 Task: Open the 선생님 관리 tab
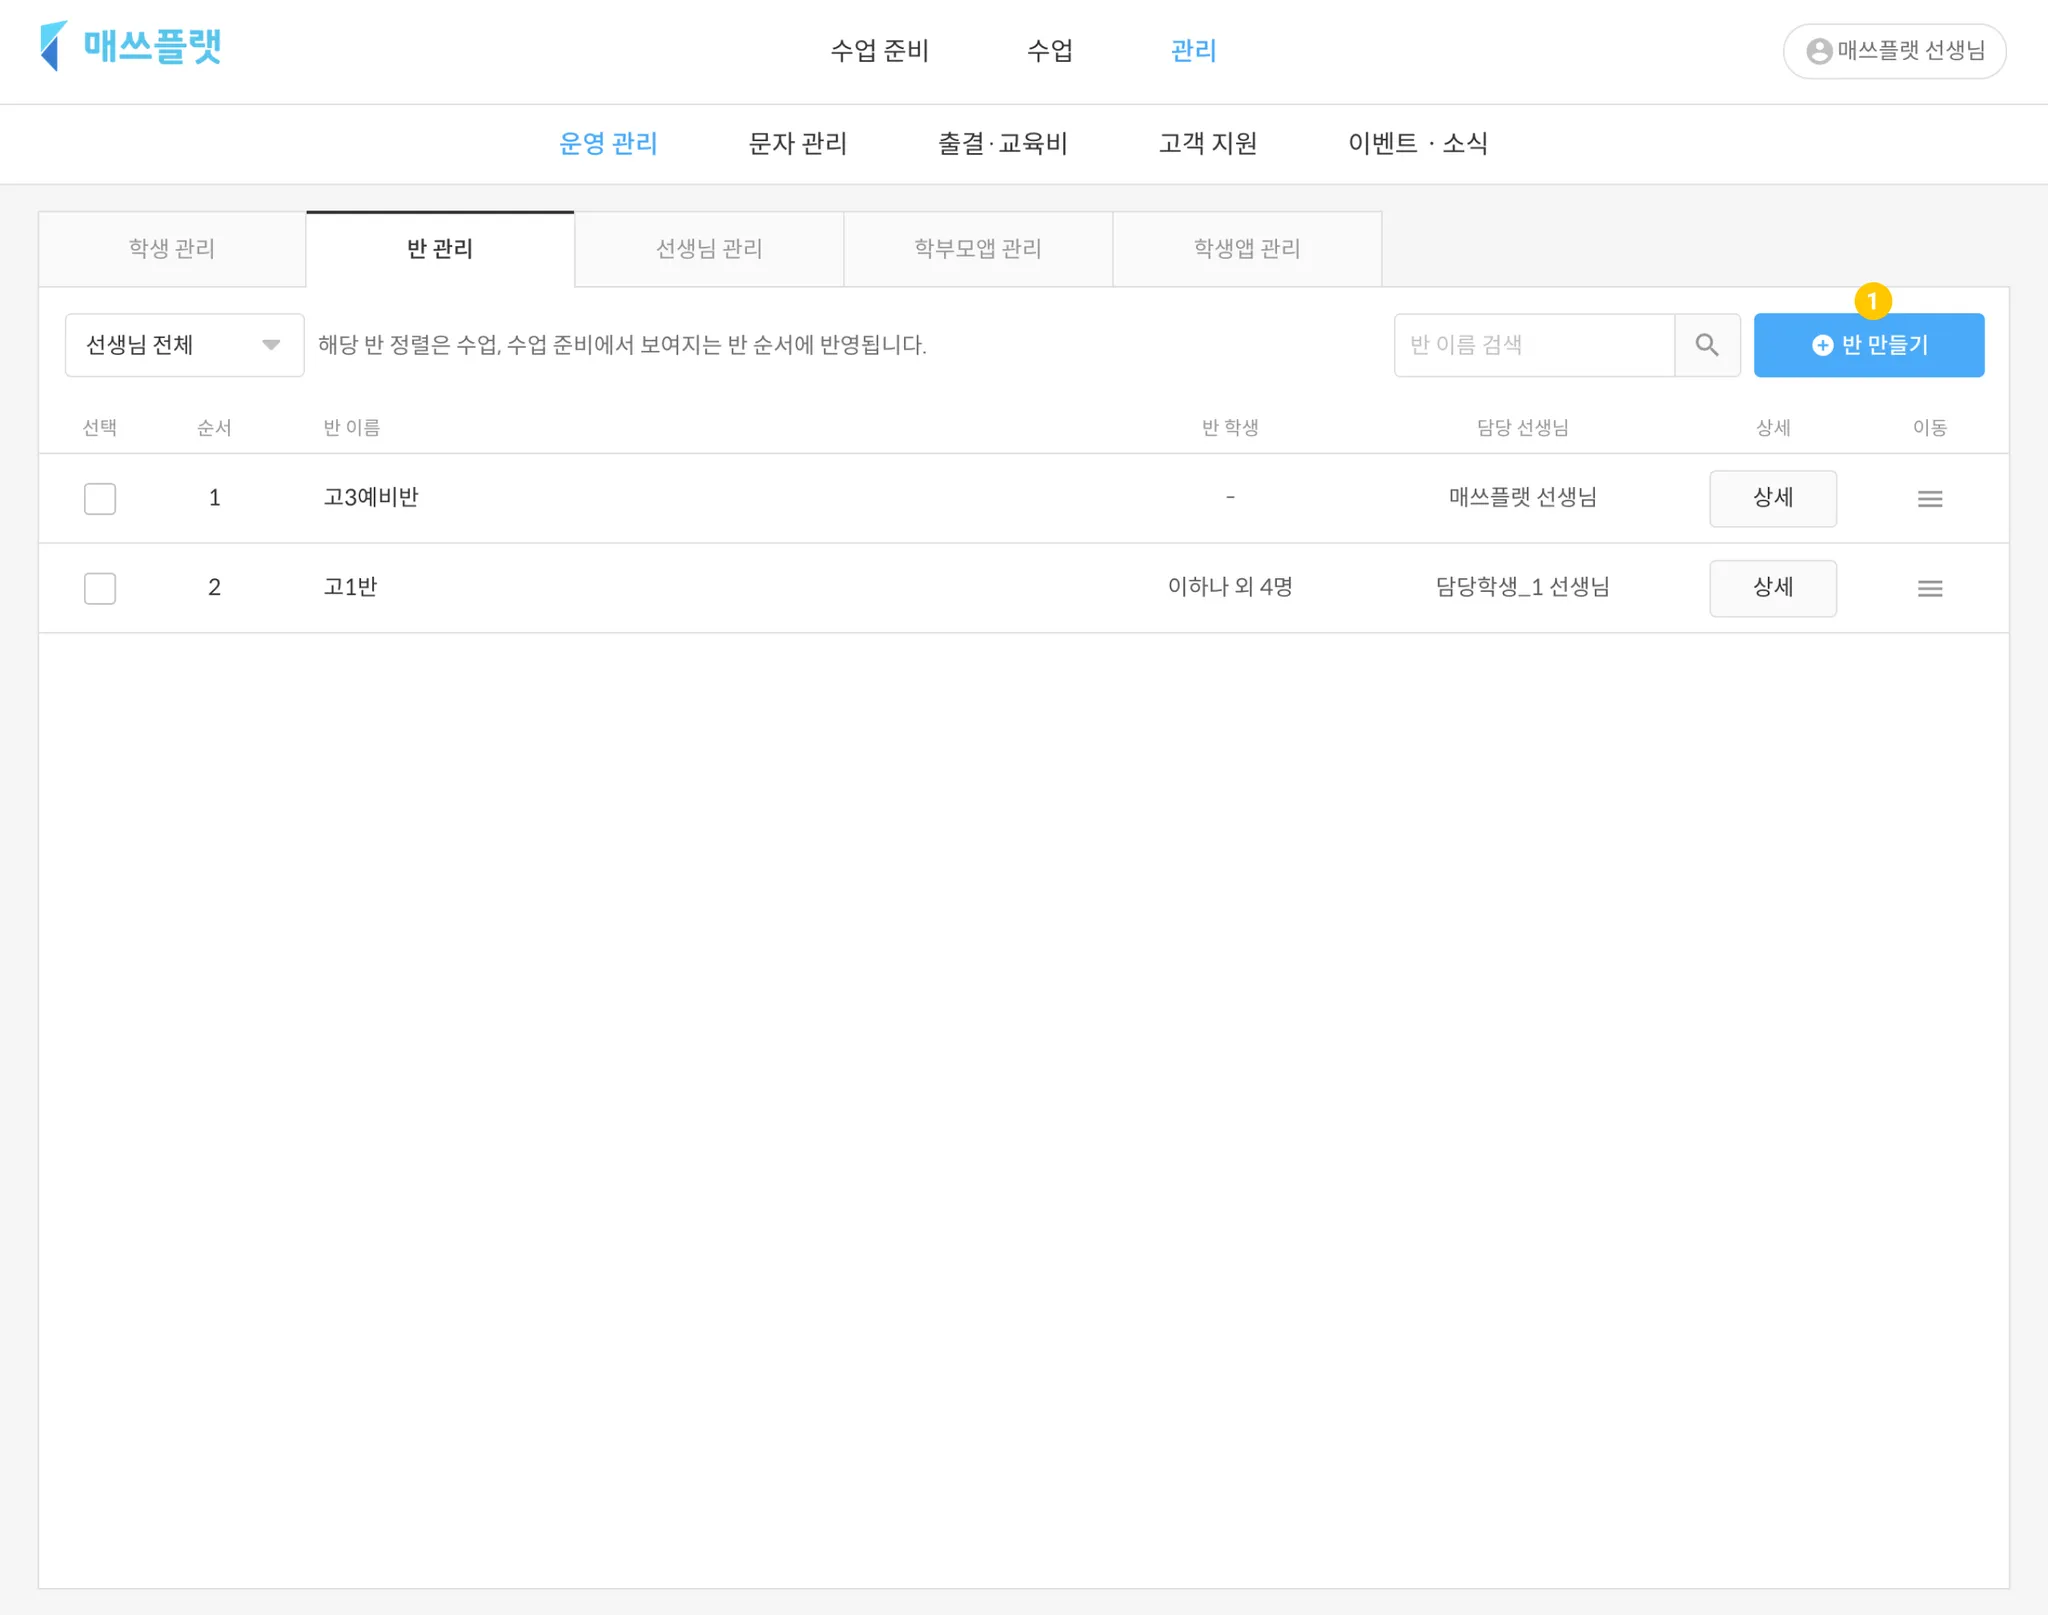(x=709, y=249)
